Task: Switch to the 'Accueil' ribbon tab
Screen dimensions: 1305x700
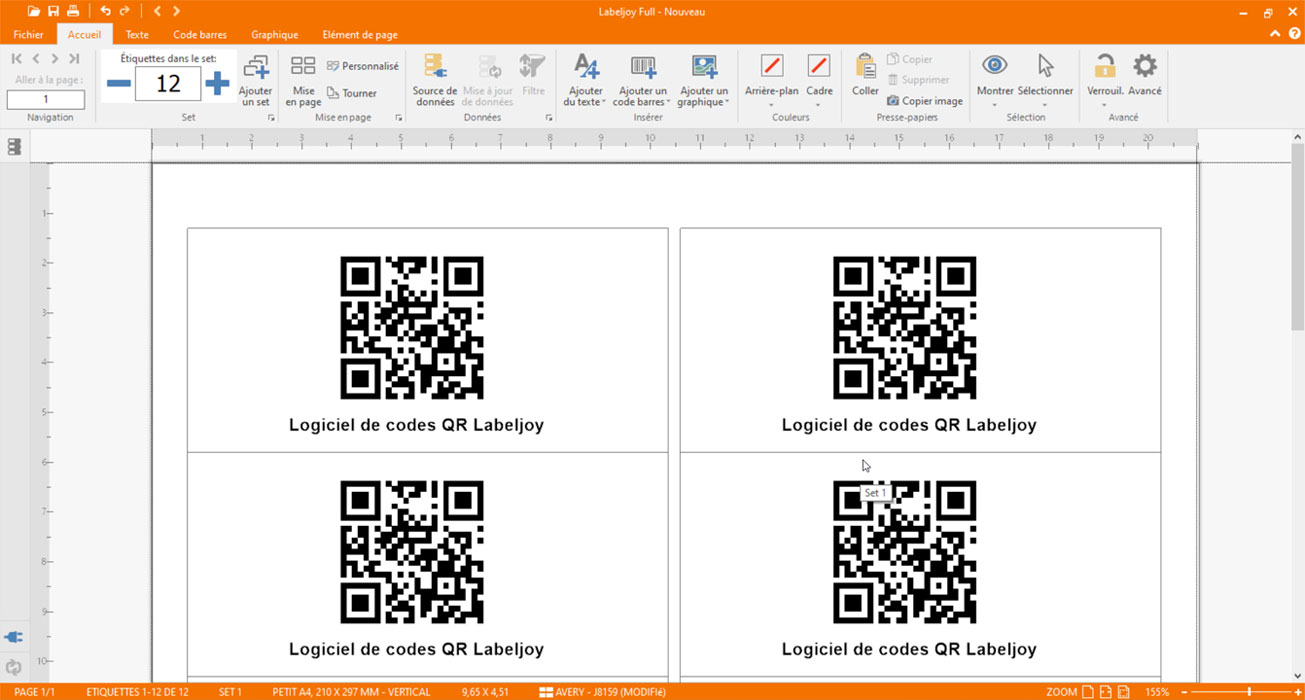Action: tap(84, 34)
